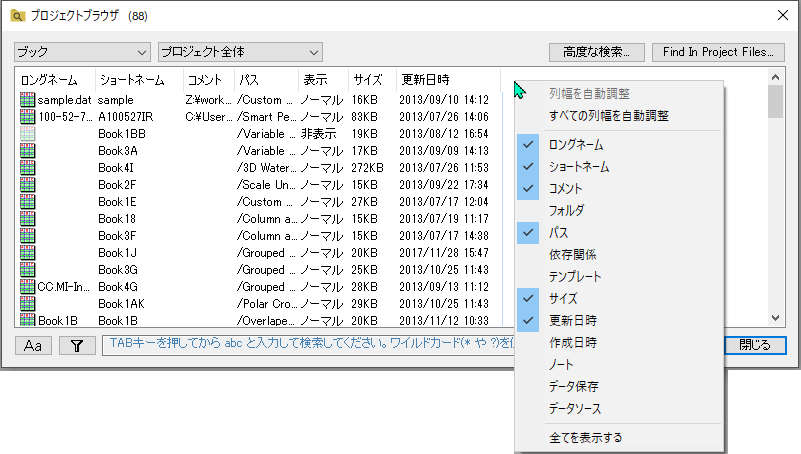Open the プロジェクト全体 scope dropdown
The image size is (801, 454).
click(x=240, y=52)
